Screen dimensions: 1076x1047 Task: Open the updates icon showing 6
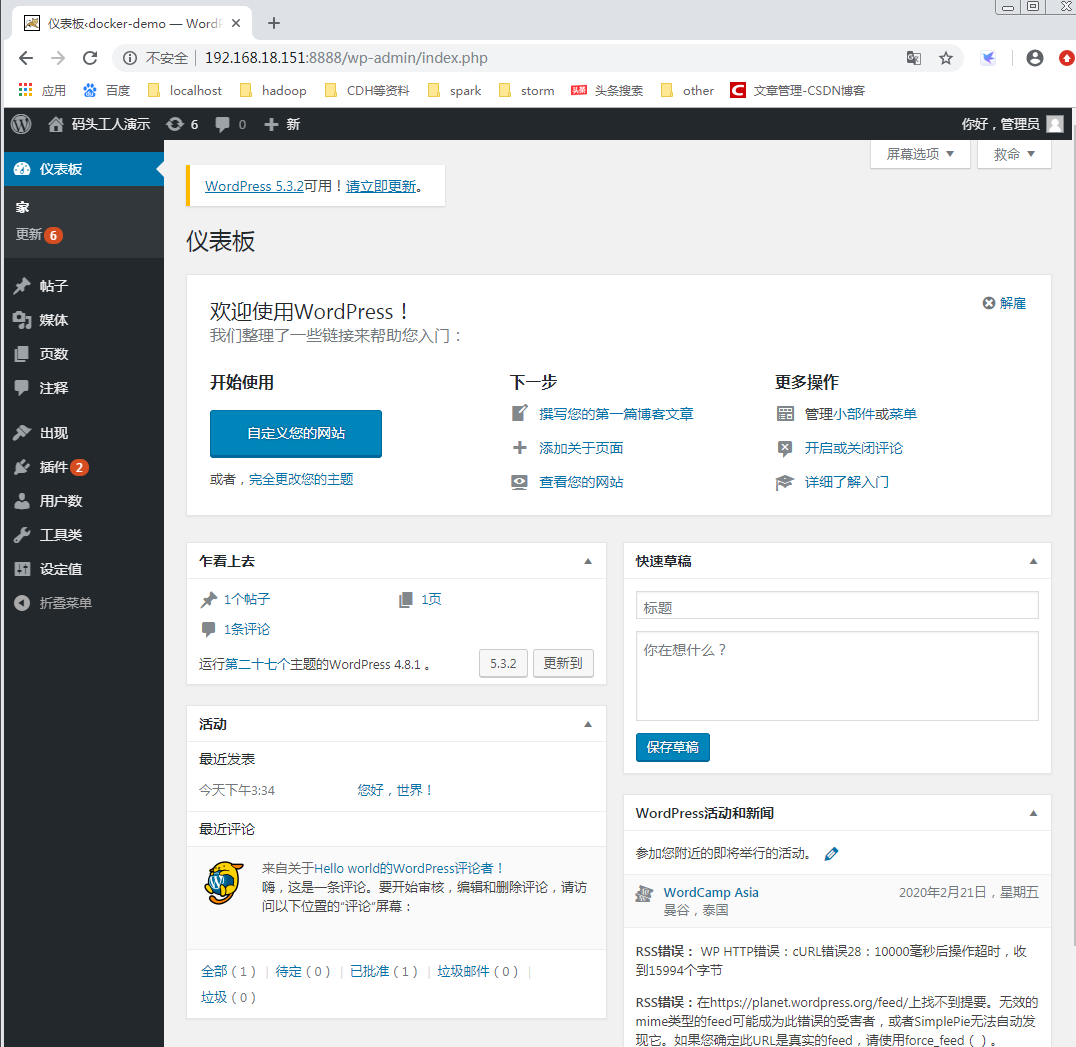pyautogui.click(x=183, y=124)
